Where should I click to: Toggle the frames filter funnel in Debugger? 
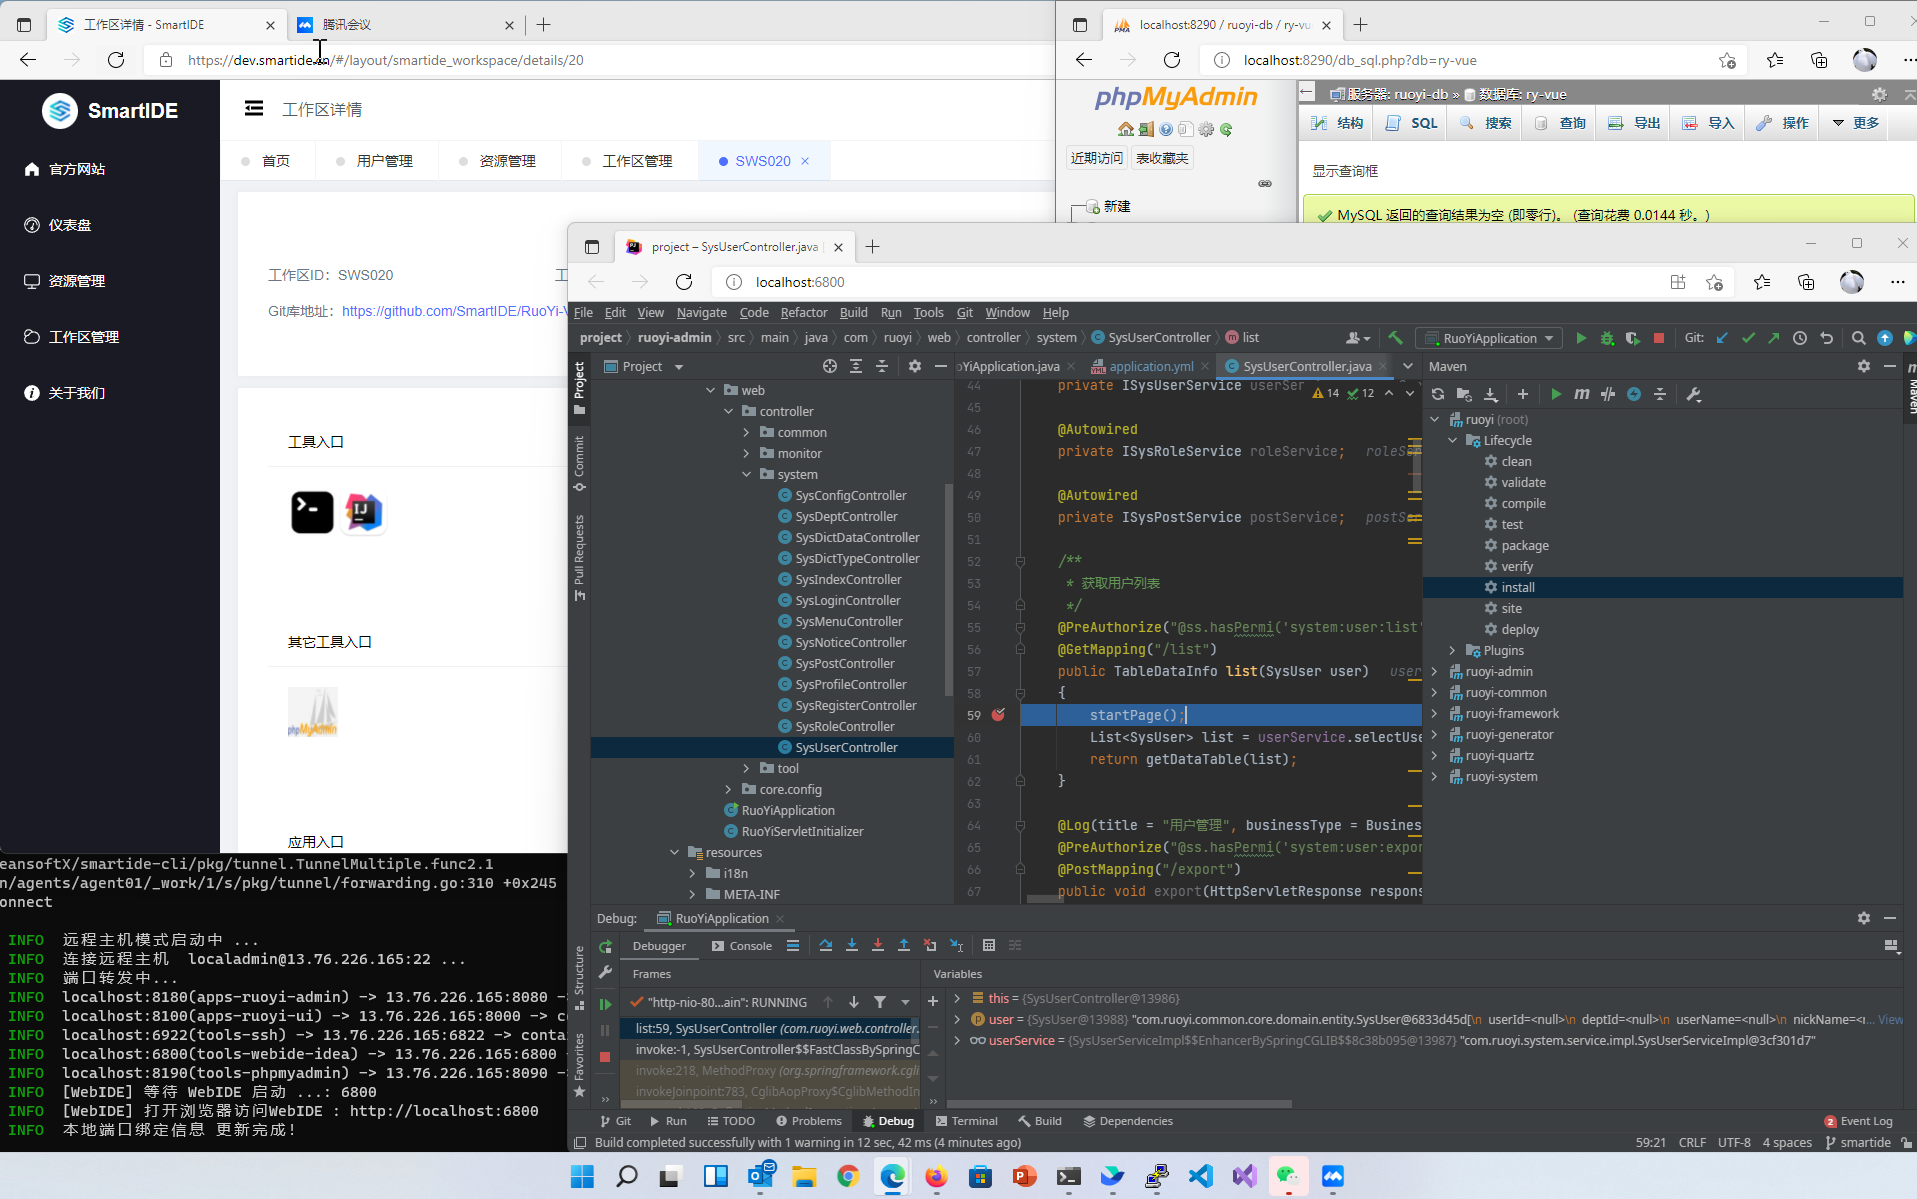pyautogui.click(x=880, y=1002)
